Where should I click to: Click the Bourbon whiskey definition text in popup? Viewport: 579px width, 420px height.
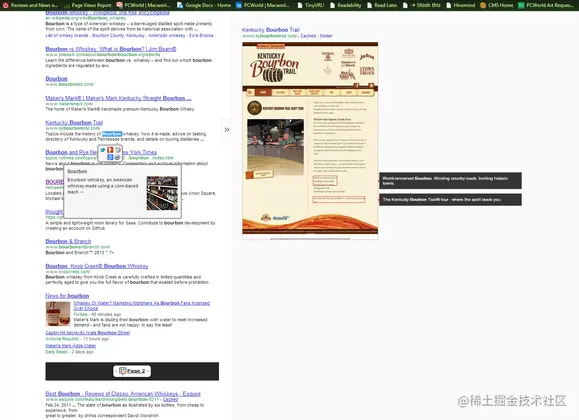[x=103, y=186]
